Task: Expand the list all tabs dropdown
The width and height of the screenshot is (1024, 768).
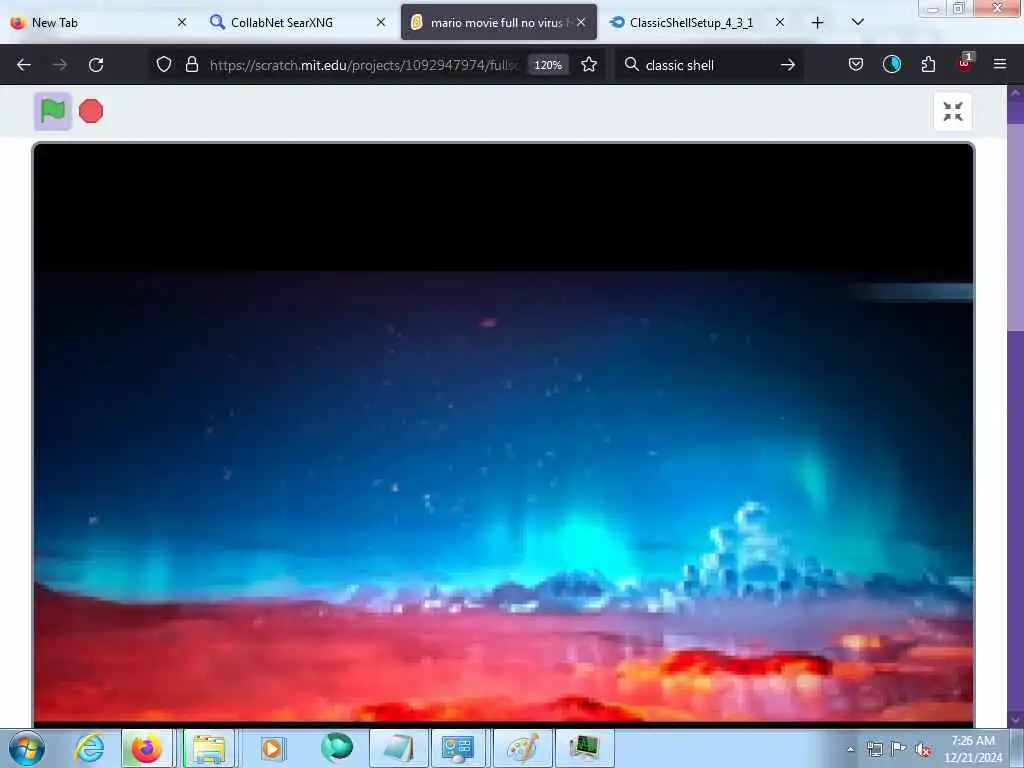Action: click(x=858, y=22)
